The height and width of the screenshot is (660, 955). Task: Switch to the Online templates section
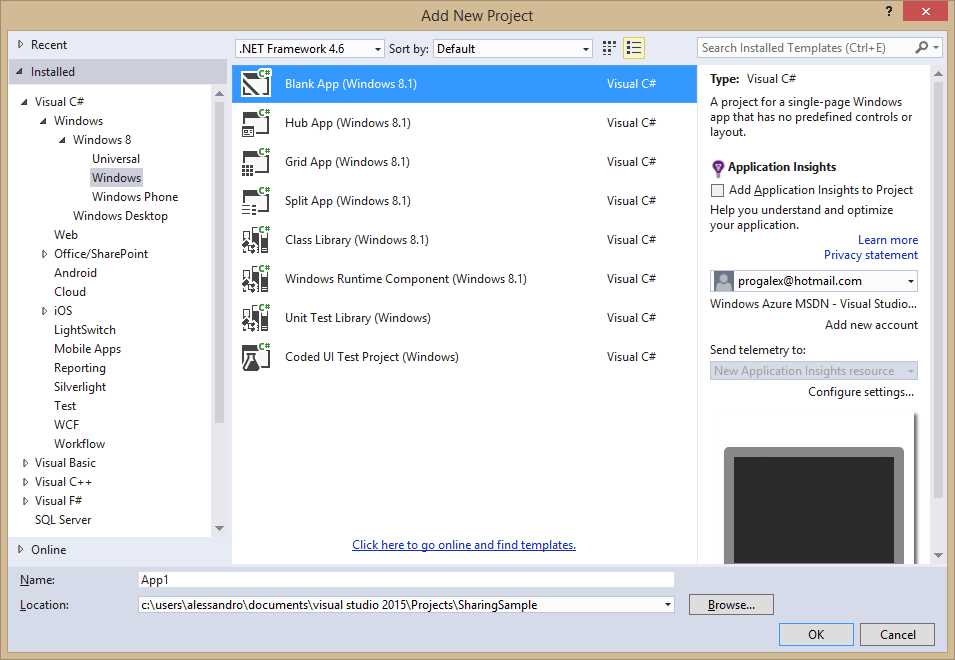(x=44, y=549)
